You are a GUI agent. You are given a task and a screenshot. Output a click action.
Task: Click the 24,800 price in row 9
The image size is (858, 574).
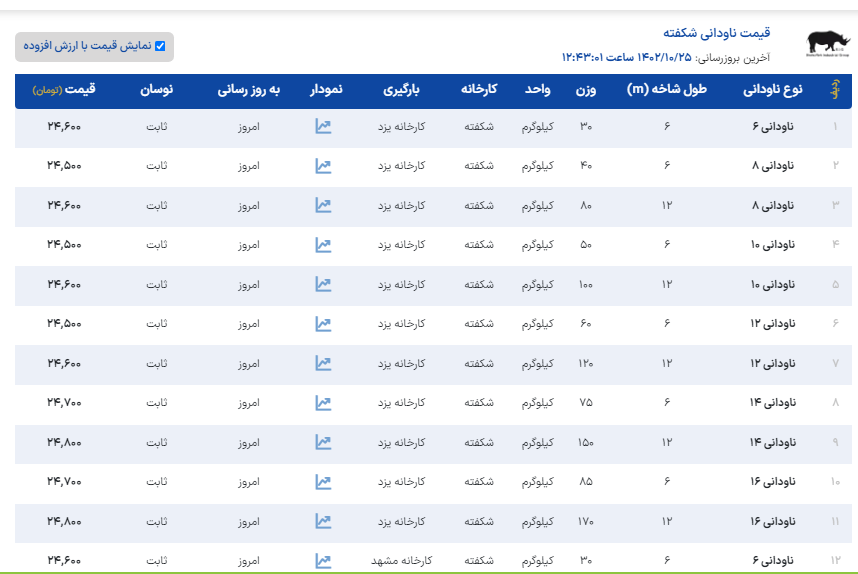point(64,442)
